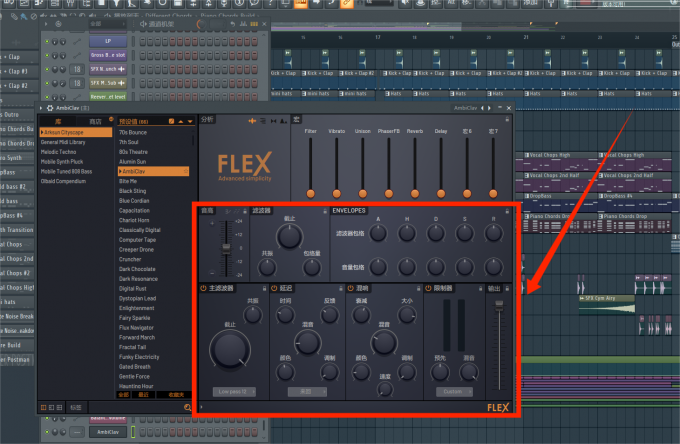Image resolution: width=680 pixels, height=444 pixels.
Task: Select the Bite Me preset
Action: coord(133,181)
